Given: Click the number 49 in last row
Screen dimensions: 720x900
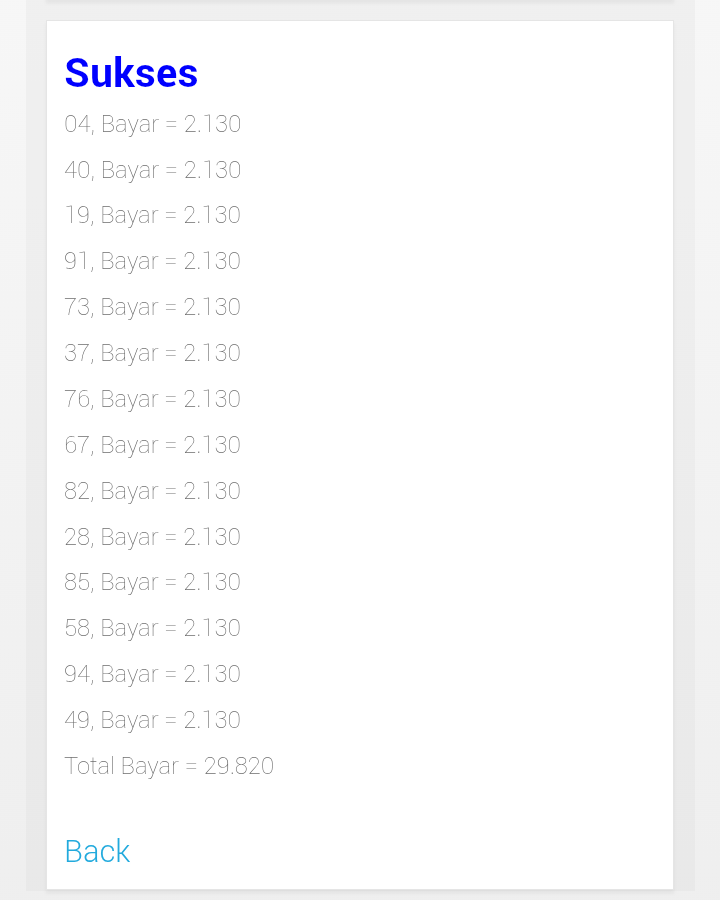Looking at the screenshot, I should tap(77, 720).
